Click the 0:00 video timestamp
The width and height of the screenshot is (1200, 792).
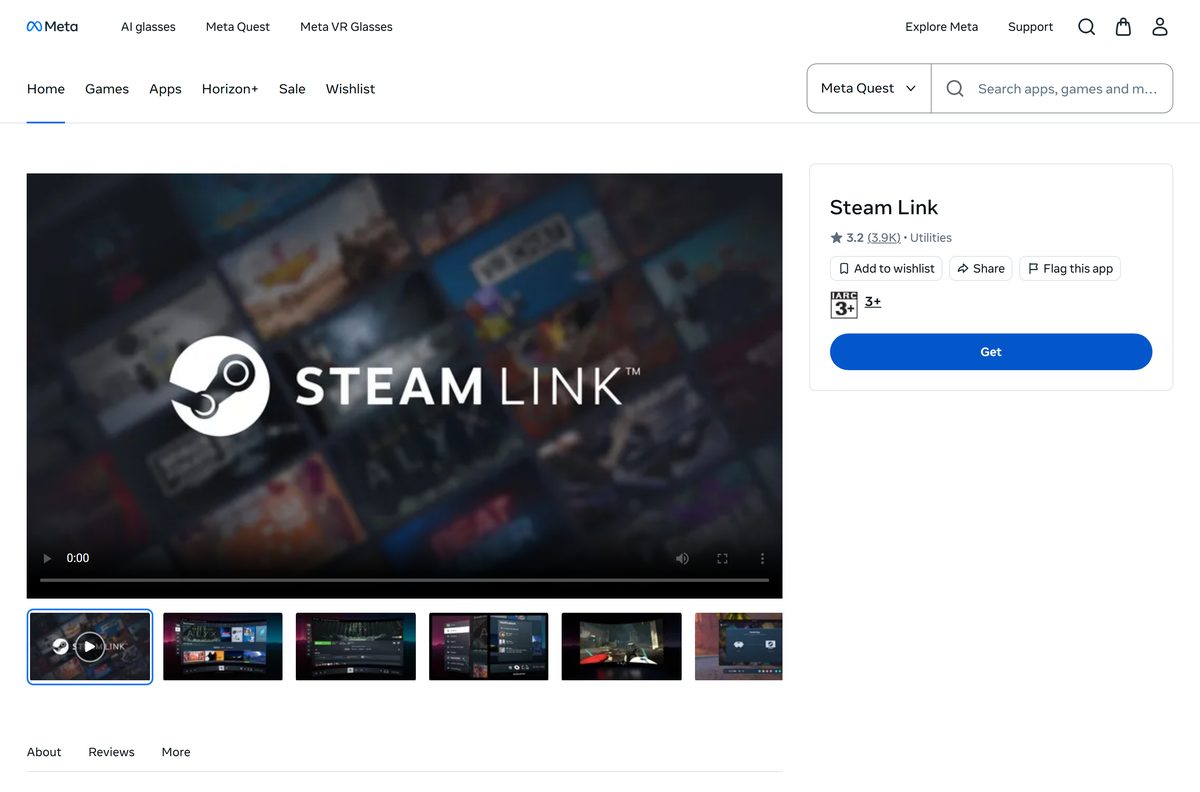78,558
